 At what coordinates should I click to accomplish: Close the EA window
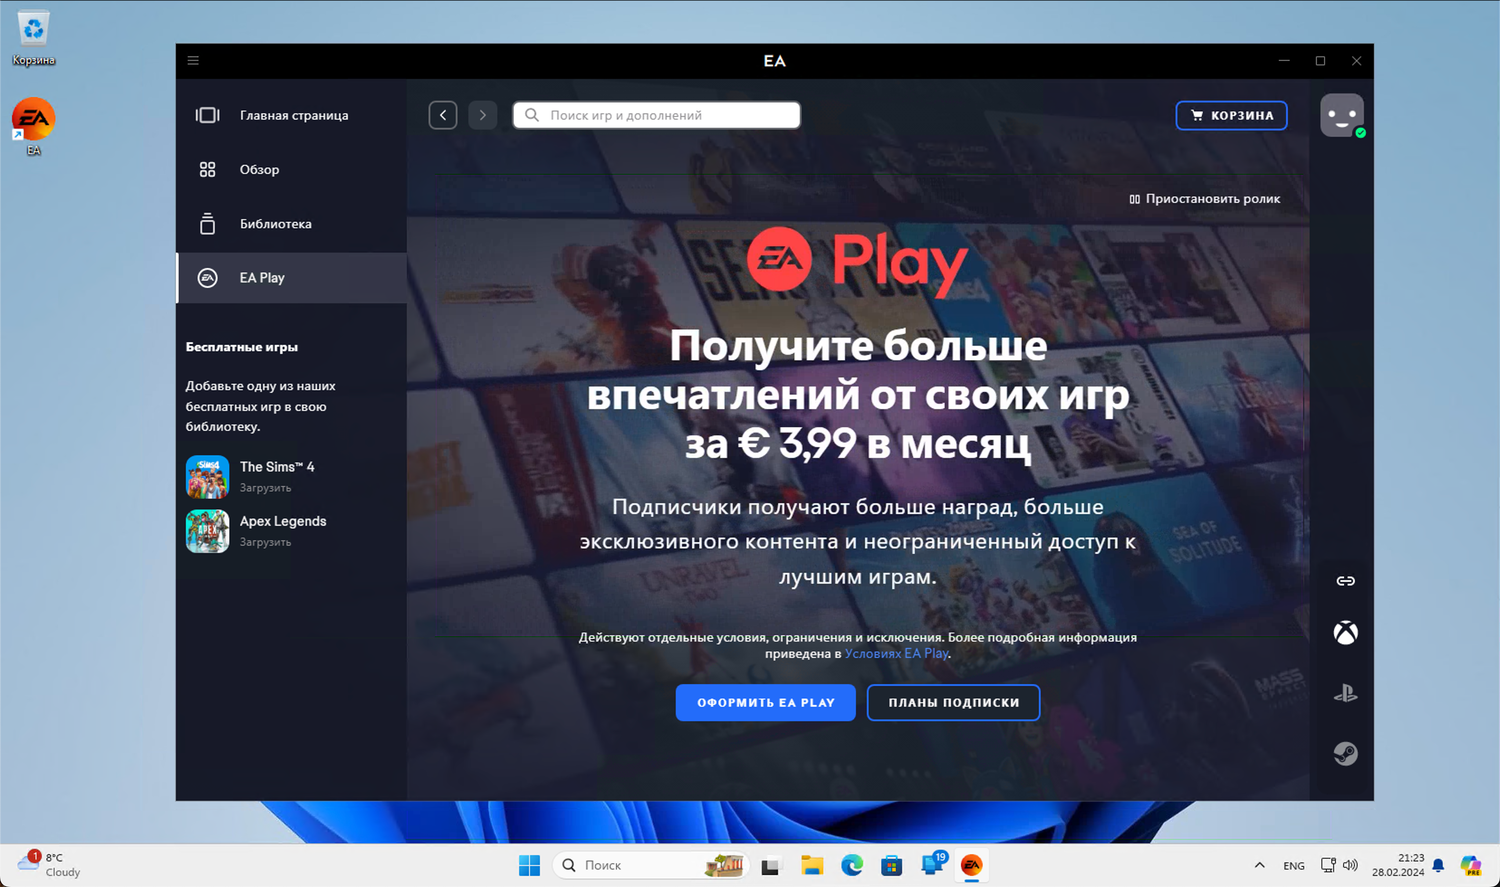coord(1356,61)
